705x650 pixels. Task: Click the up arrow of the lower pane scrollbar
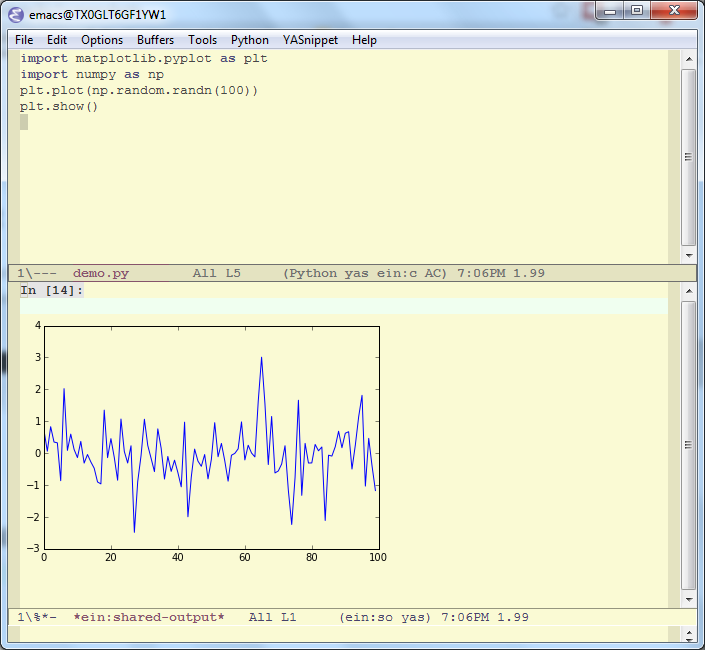(688, 290)
